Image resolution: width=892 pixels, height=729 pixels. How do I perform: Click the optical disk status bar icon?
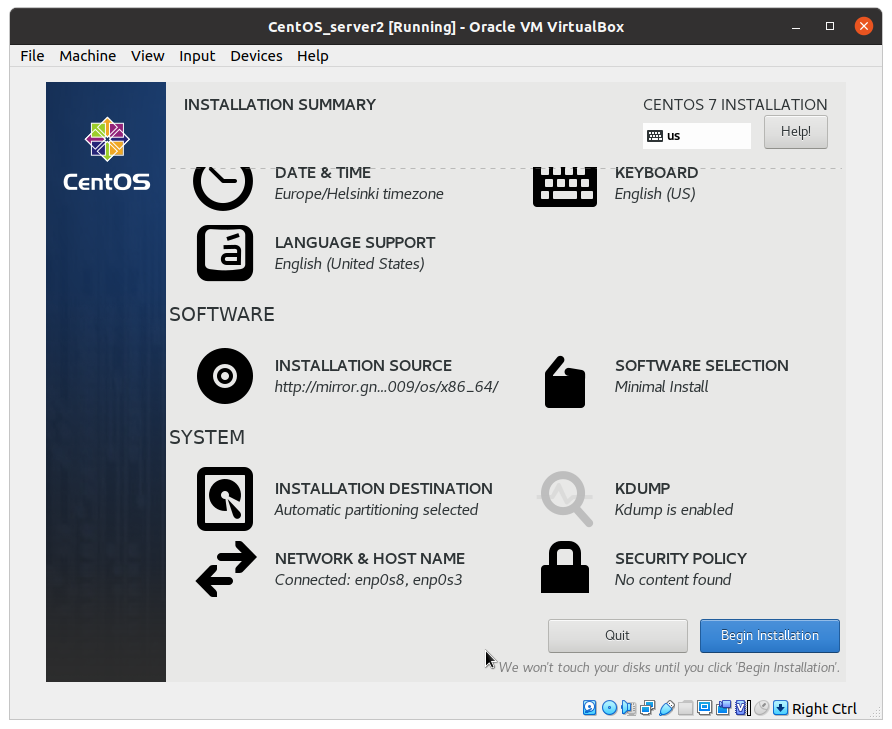tap(609, 708)
